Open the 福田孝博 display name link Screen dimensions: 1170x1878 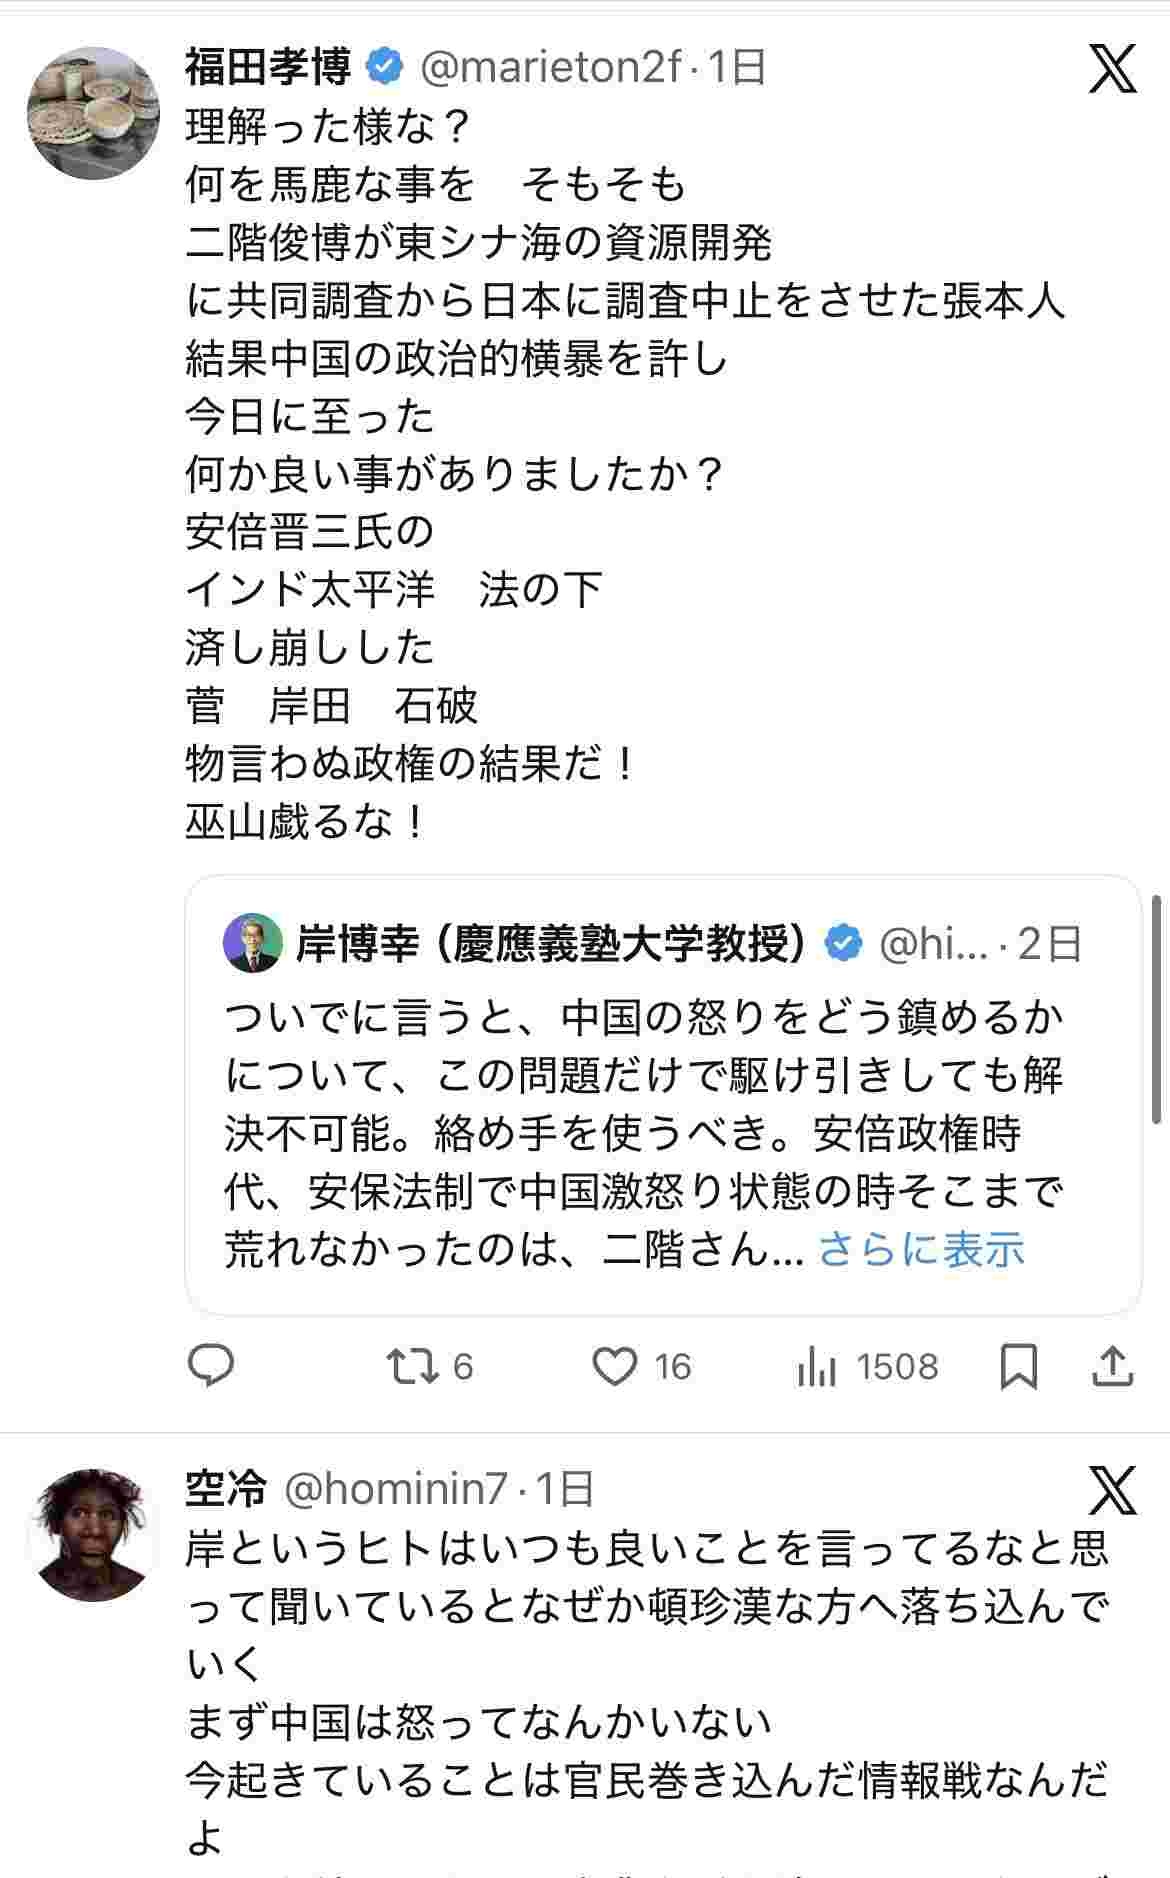pos(268,67)
